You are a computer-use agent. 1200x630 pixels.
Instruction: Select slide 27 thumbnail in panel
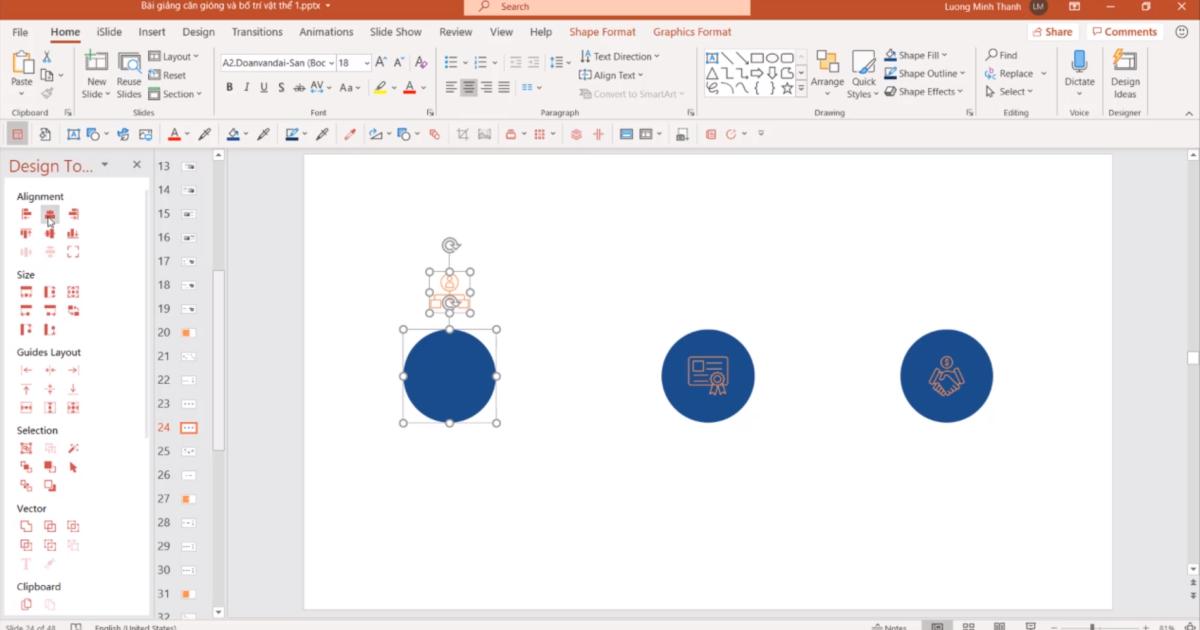coord(188,499)
